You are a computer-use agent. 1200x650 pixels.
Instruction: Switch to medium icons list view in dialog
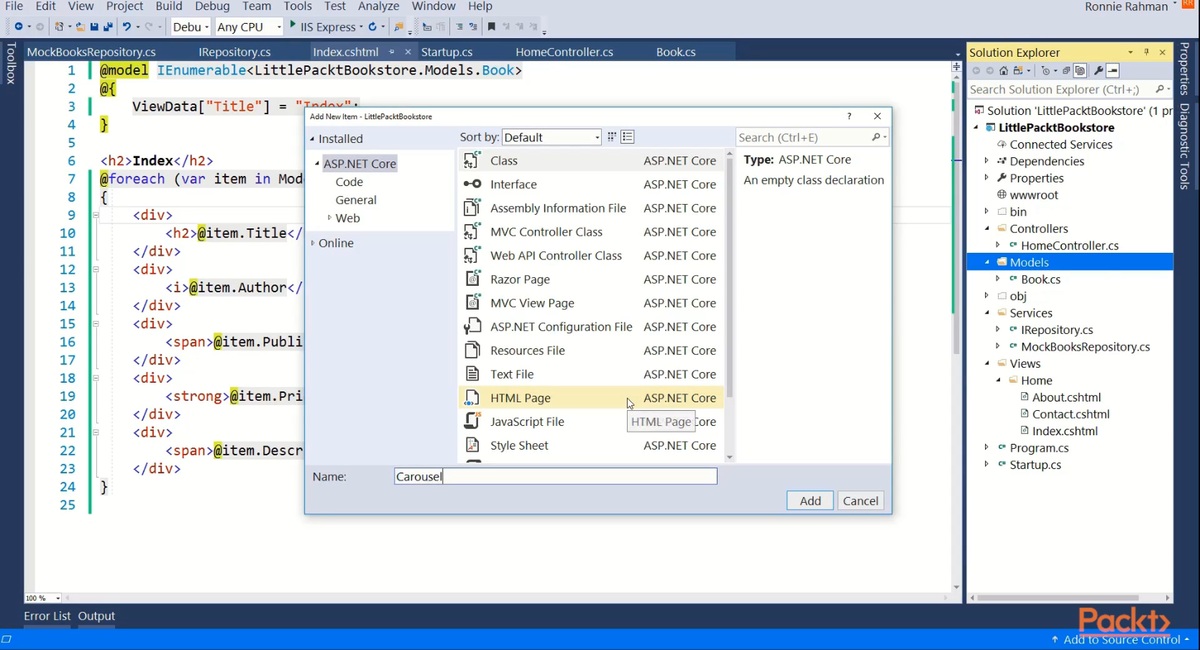pyautogui.click(x=628, y=137)
